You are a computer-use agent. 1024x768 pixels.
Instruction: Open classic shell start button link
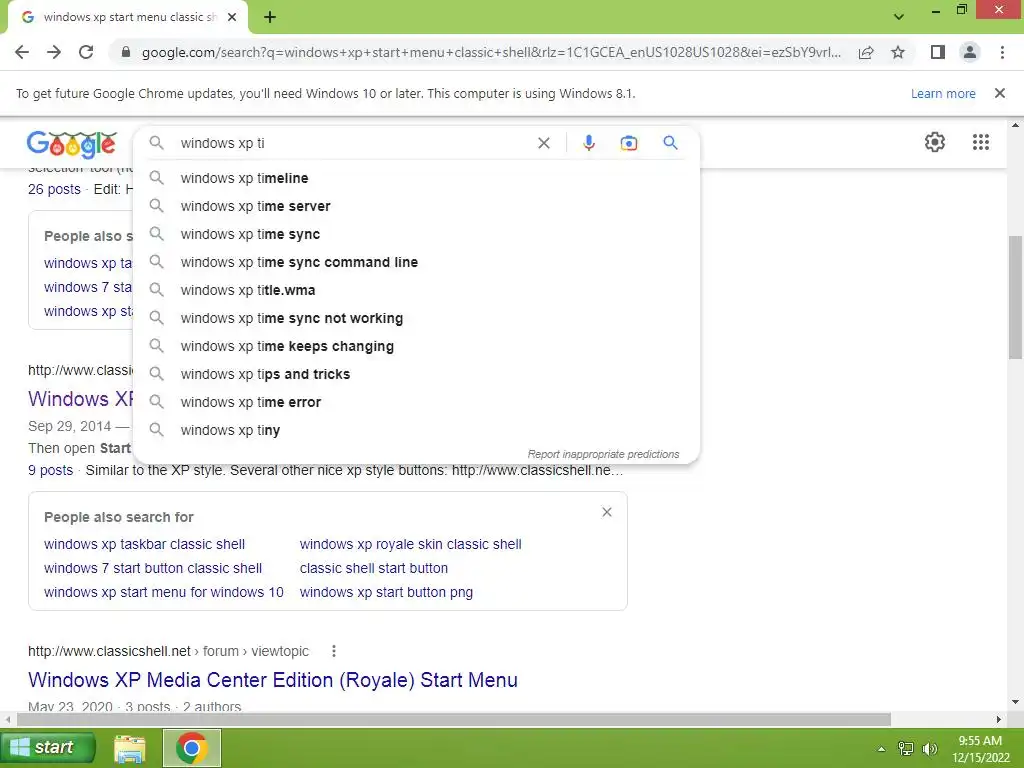tap(374, 568)
